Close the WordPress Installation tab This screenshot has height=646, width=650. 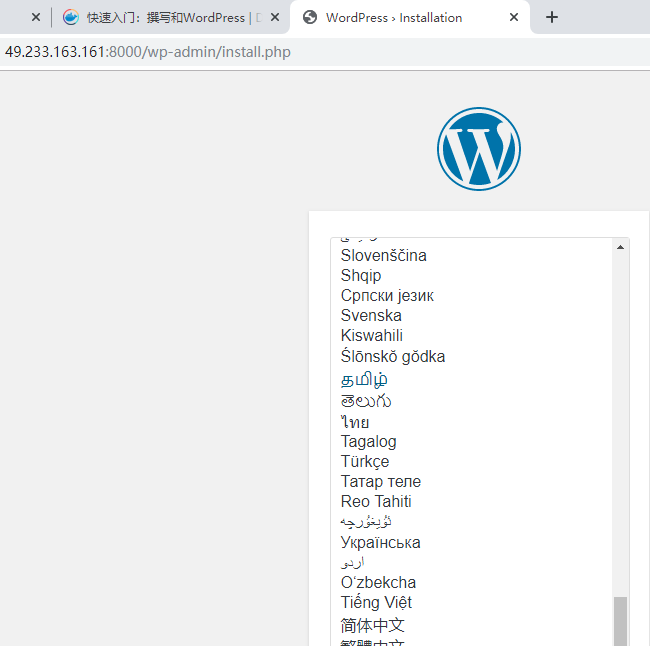tap(514, 17)
